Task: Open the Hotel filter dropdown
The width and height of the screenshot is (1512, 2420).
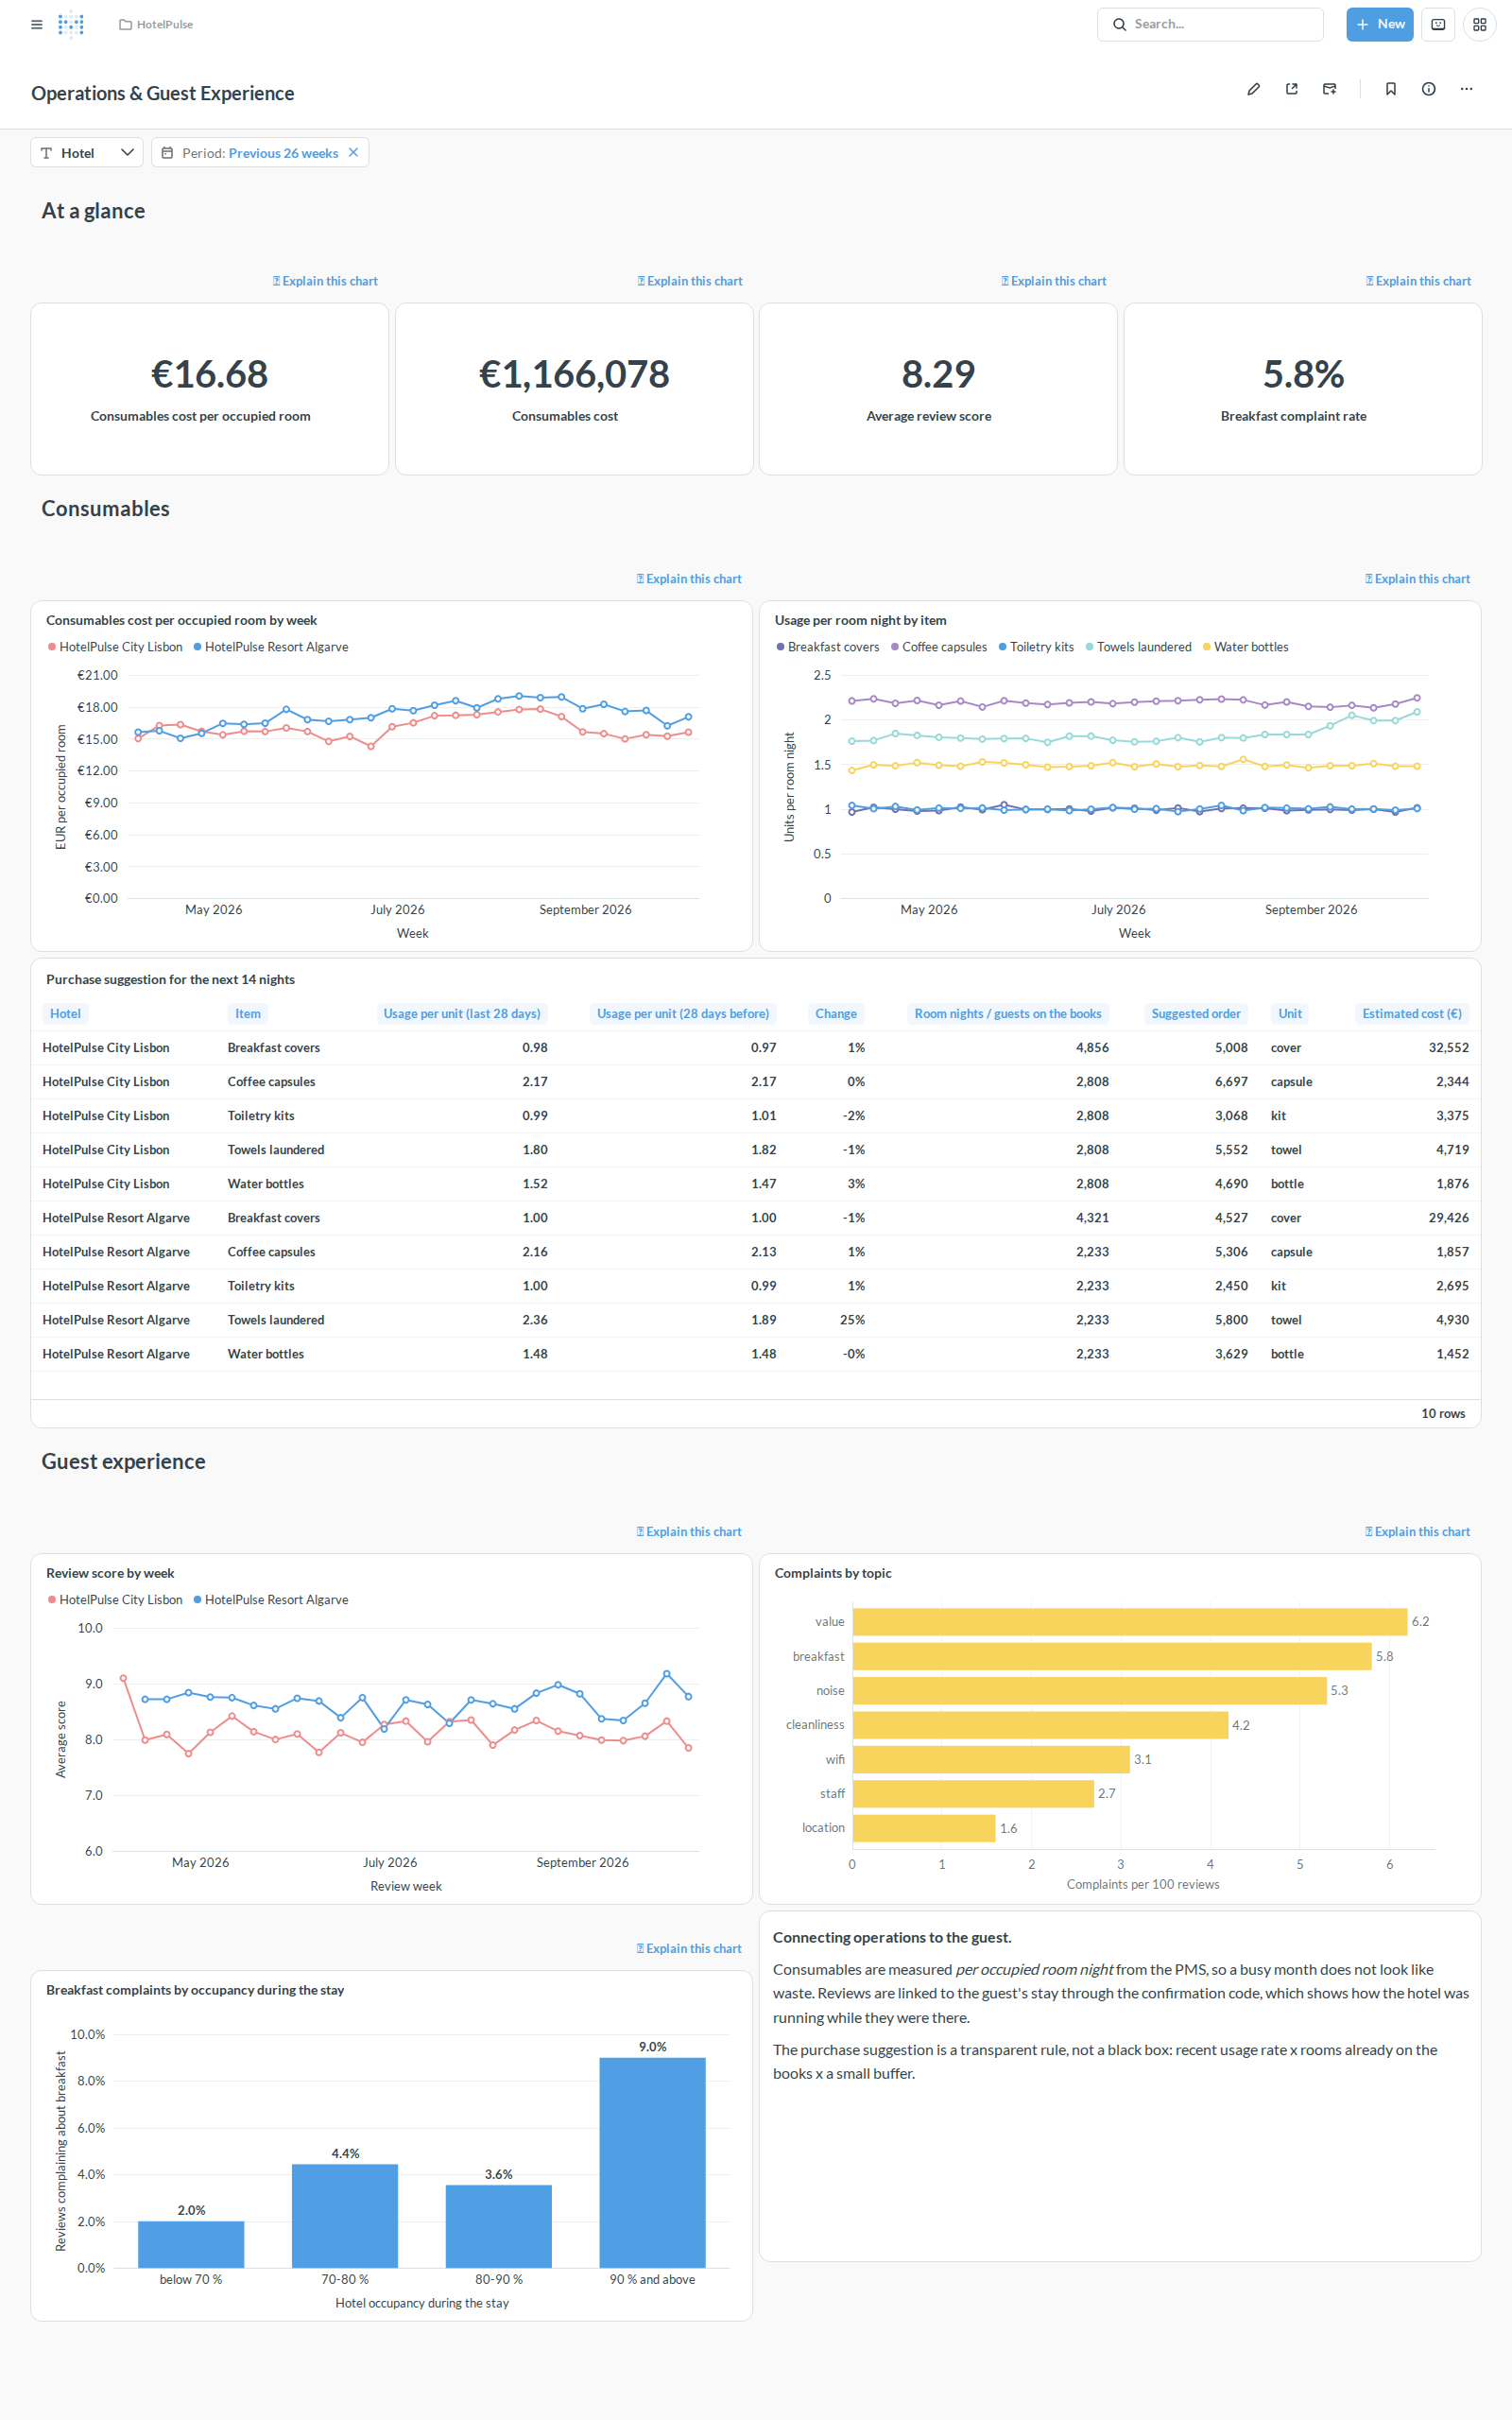Action: (87, 153)
